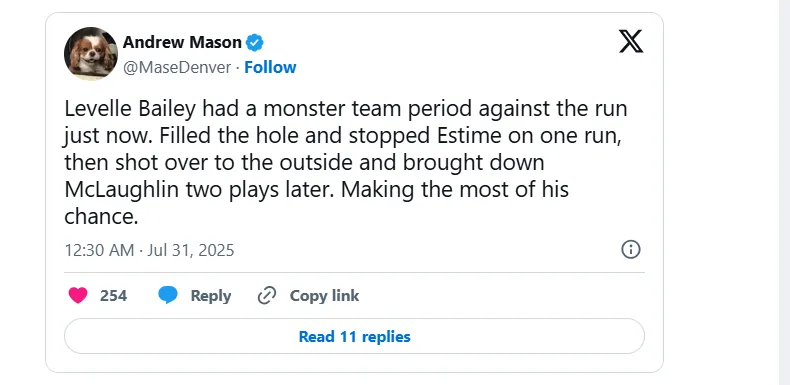
Task: Click the 254 likes count
Action: (113, 296)
